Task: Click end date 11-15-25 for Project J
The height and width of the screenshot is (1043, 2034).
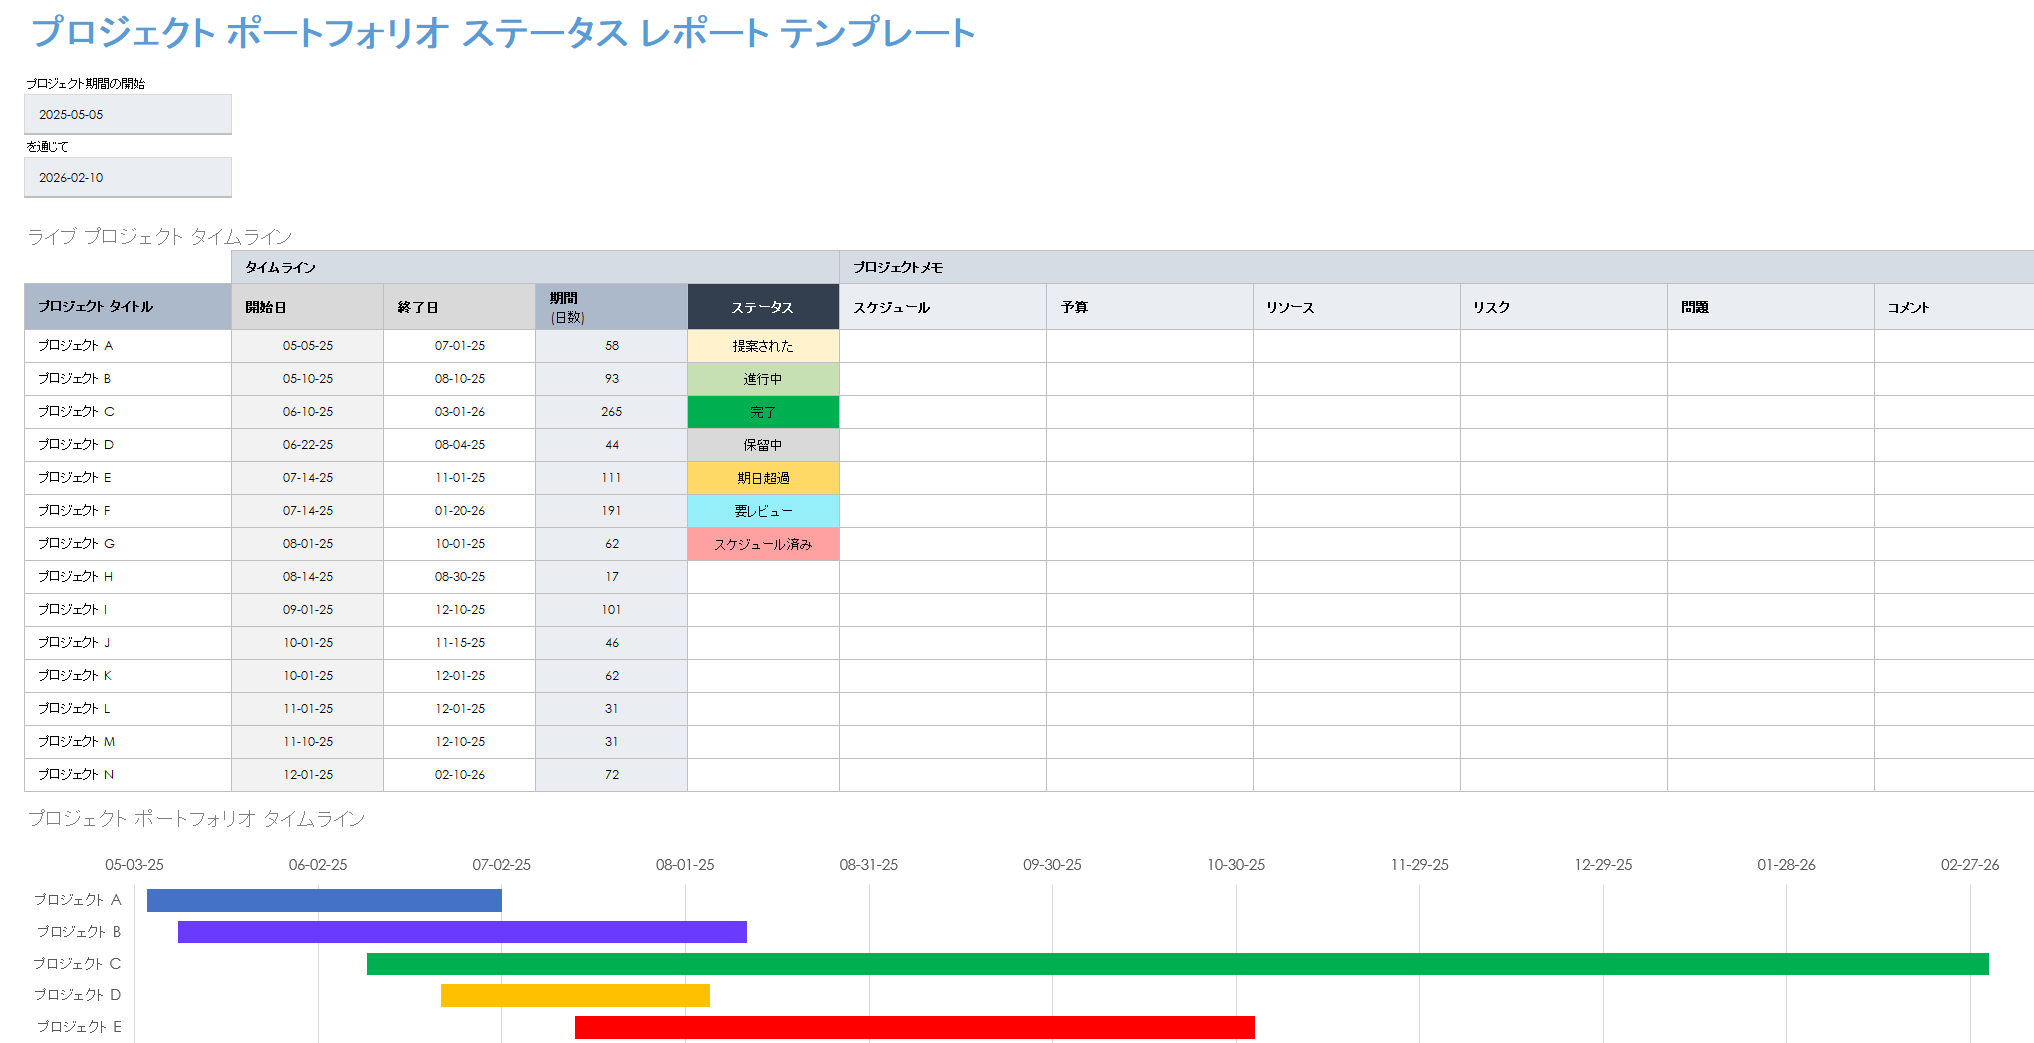Action: click(x=460, y=643)
